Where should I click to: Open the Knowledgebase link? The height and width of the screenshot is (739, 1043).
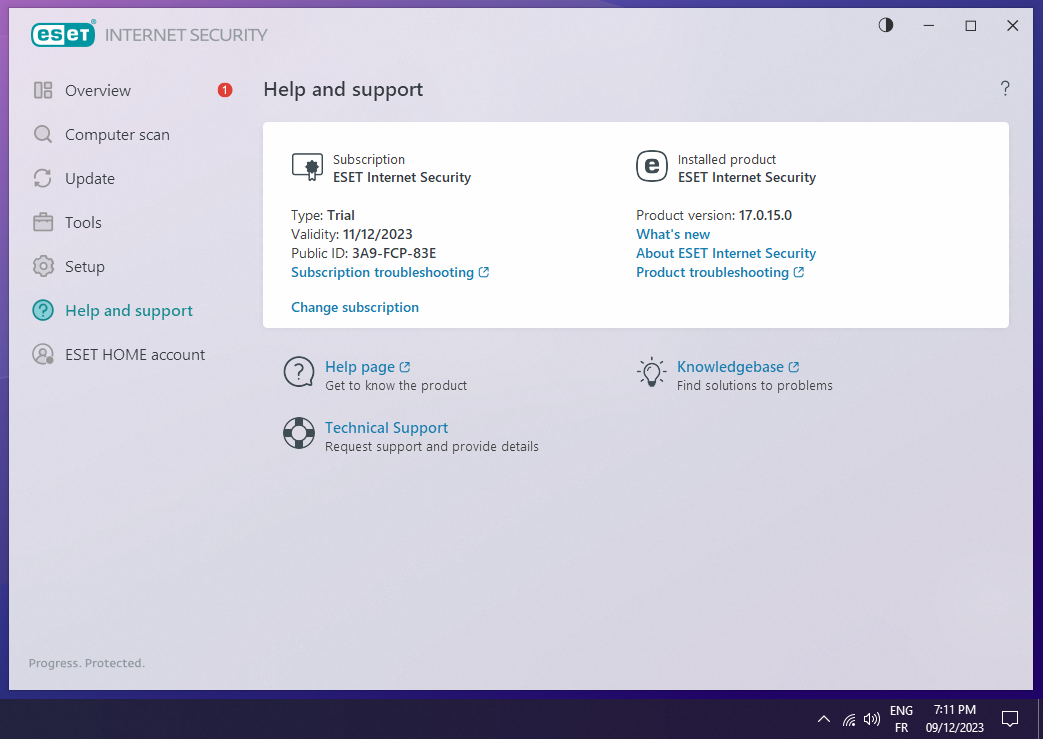(738, 367)
